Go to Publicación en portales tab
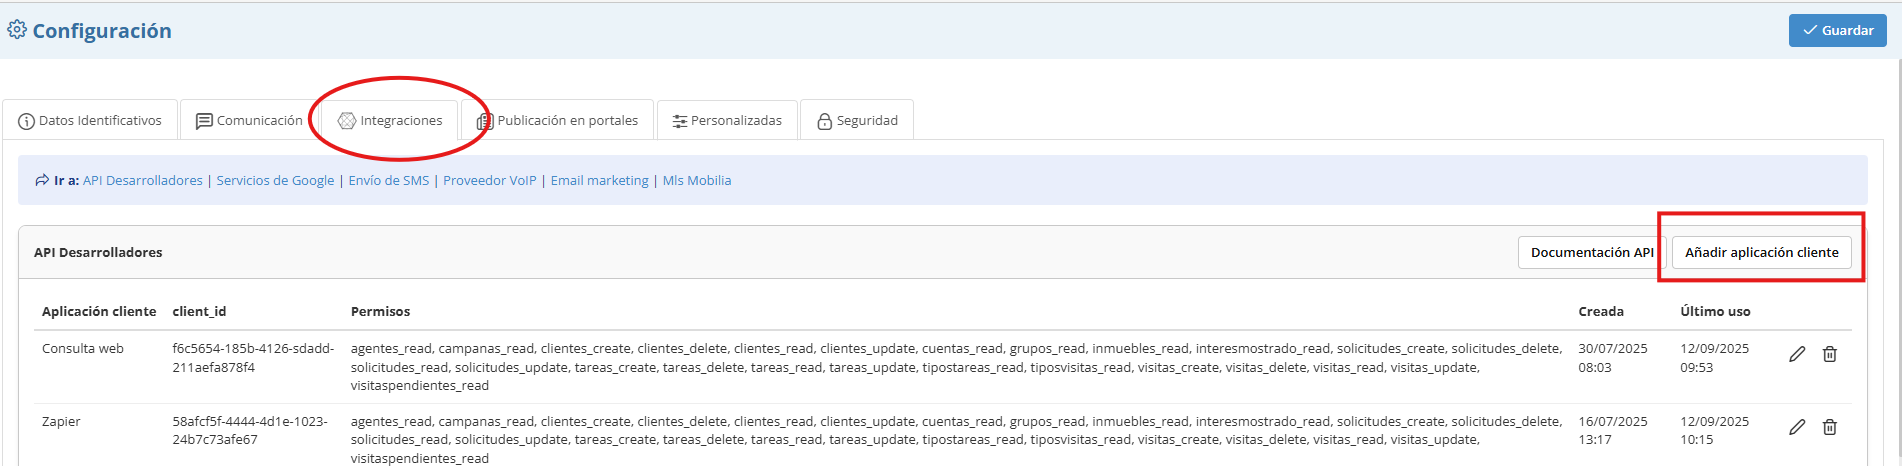This screenshot has width=1902, height=466. 557,121
